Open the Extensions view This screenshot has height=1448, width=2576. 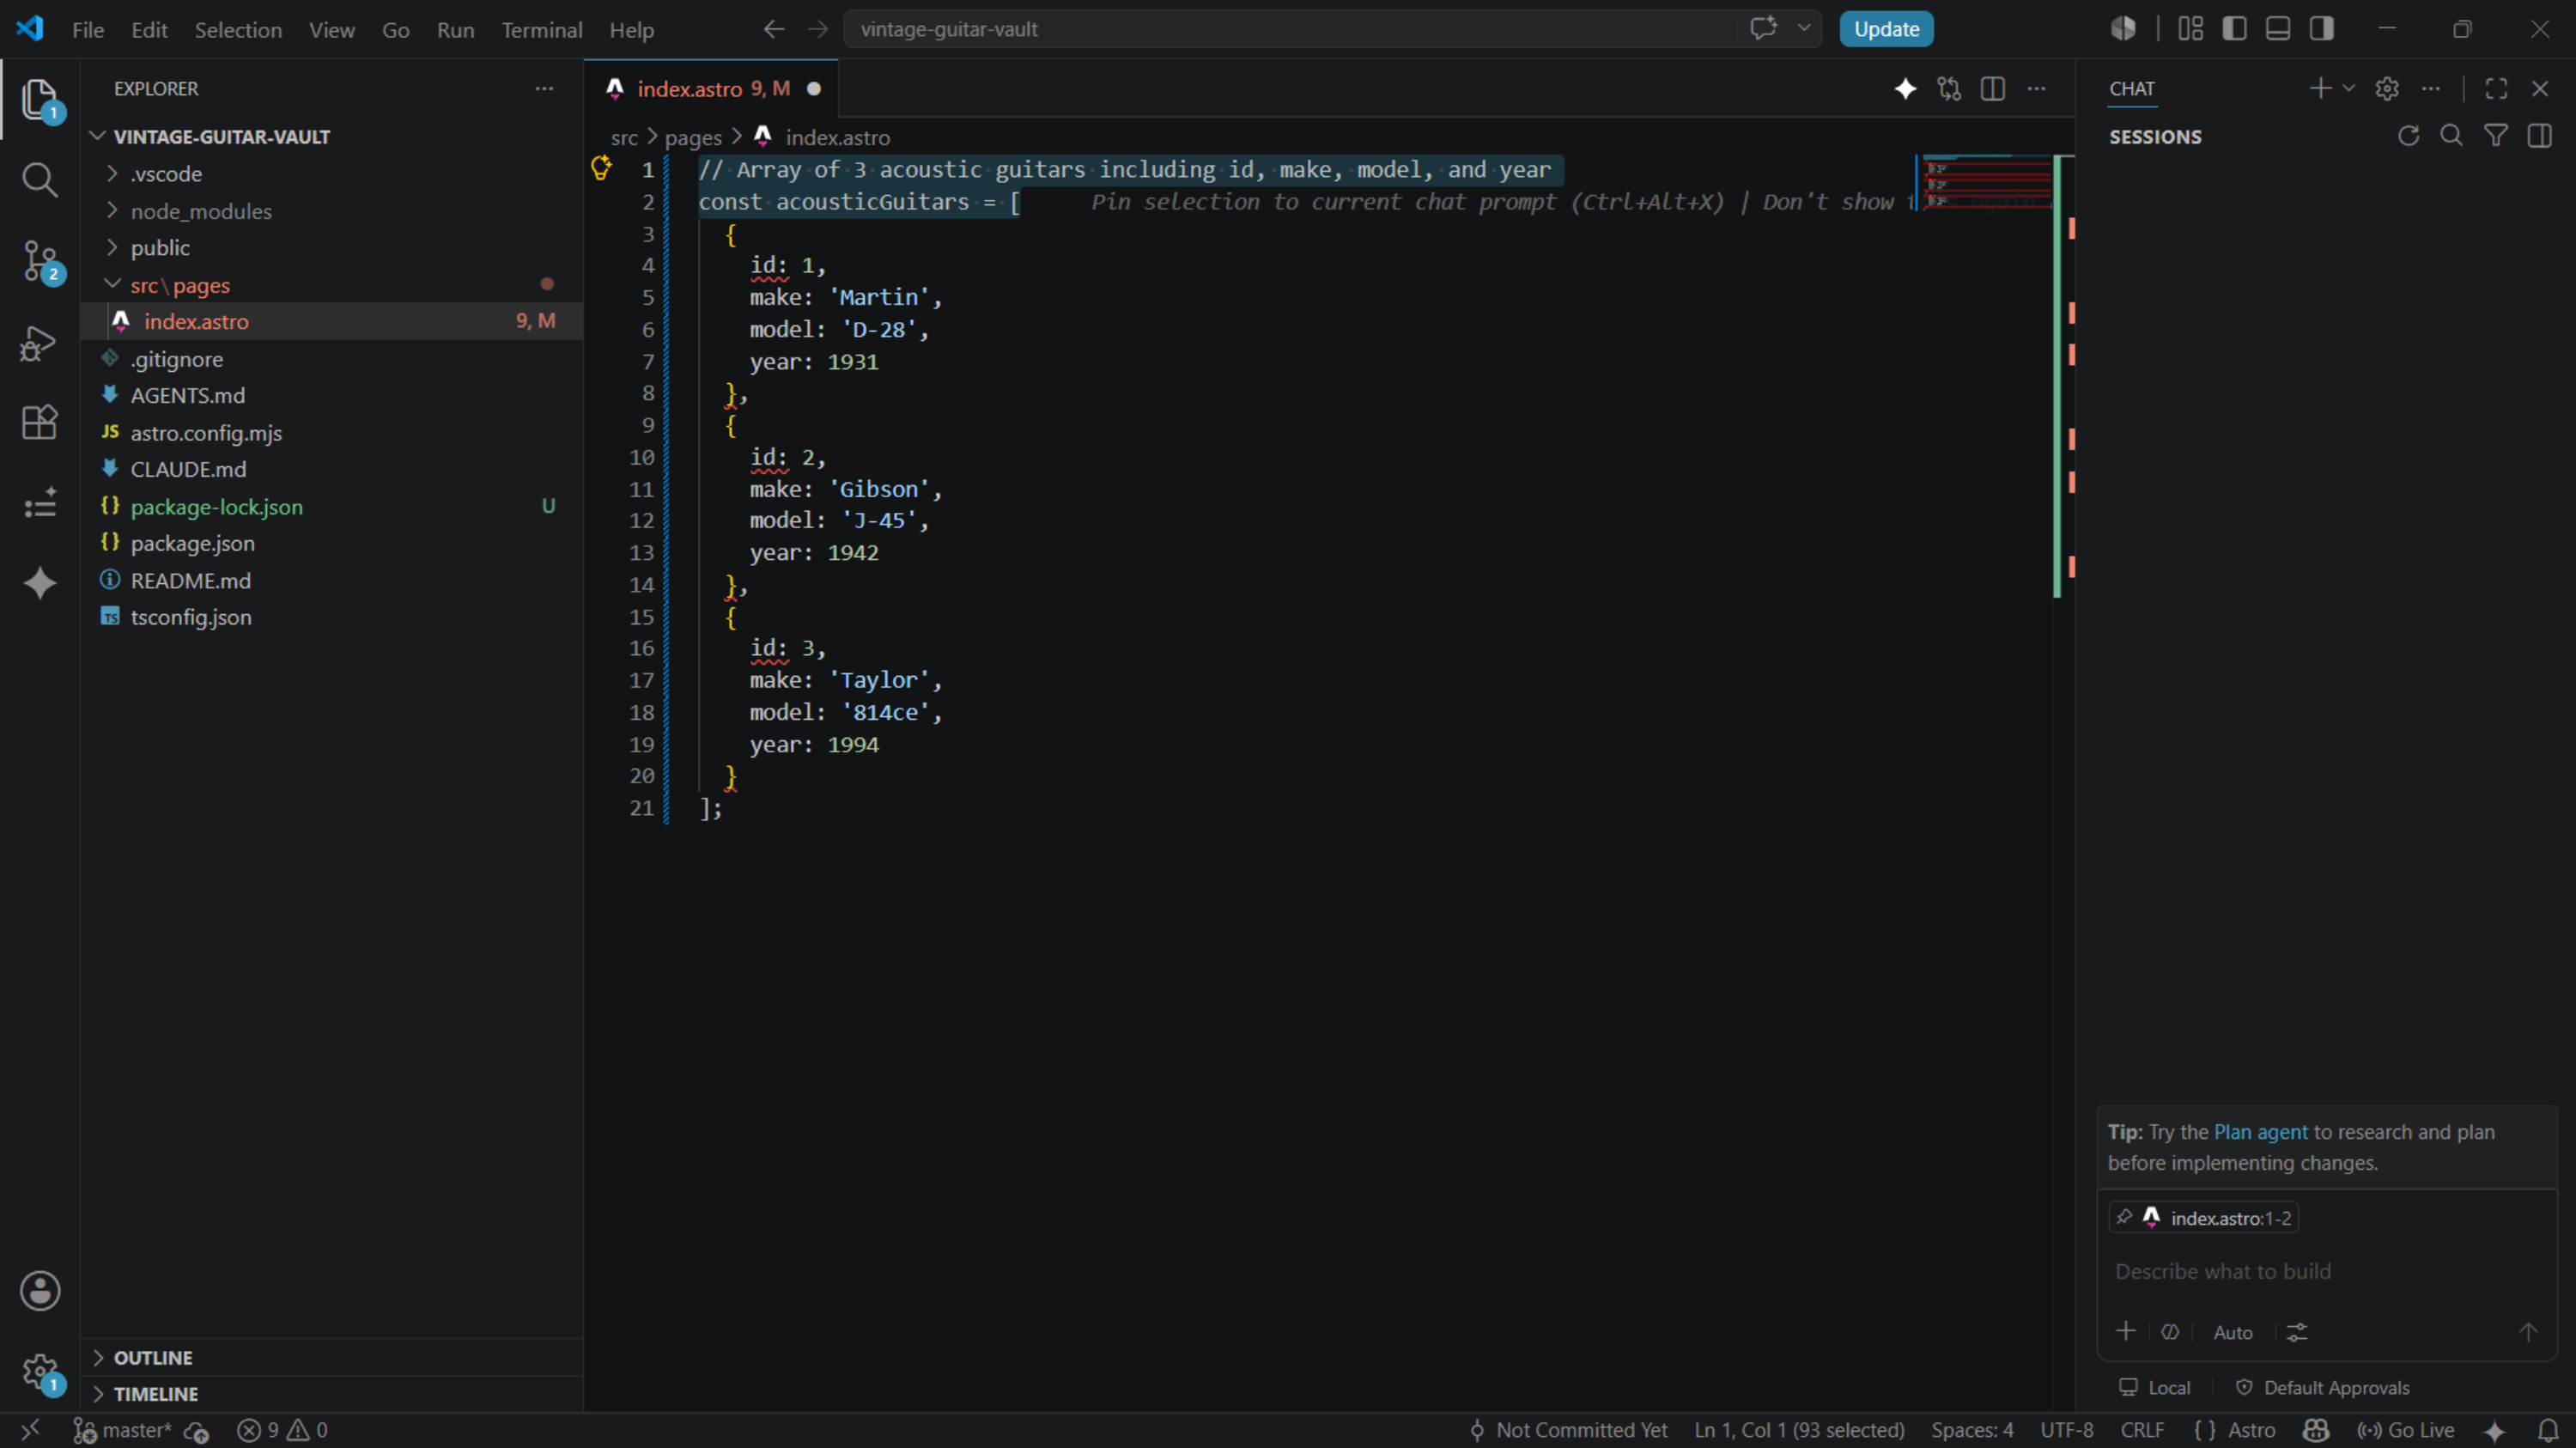pyautogui.click(x=39, y=422)
